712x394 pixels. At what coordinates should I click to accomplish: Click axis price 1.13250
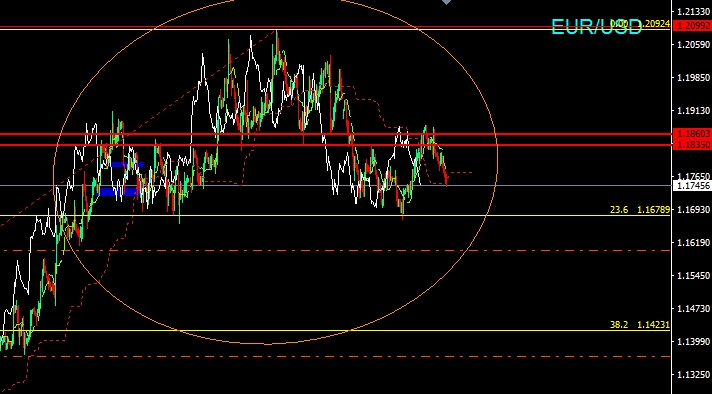coord(693,374)
